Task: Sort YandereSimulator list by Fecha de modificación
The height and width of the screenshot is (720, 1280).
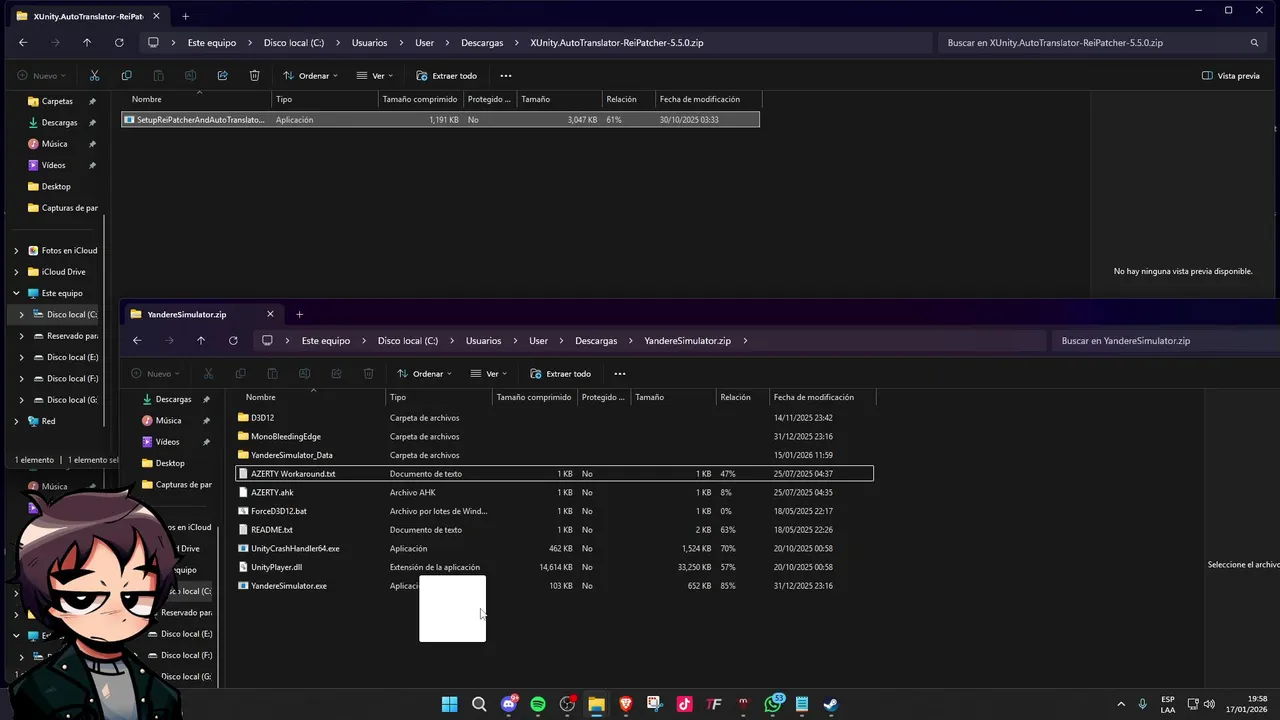Action: [822, 397]
